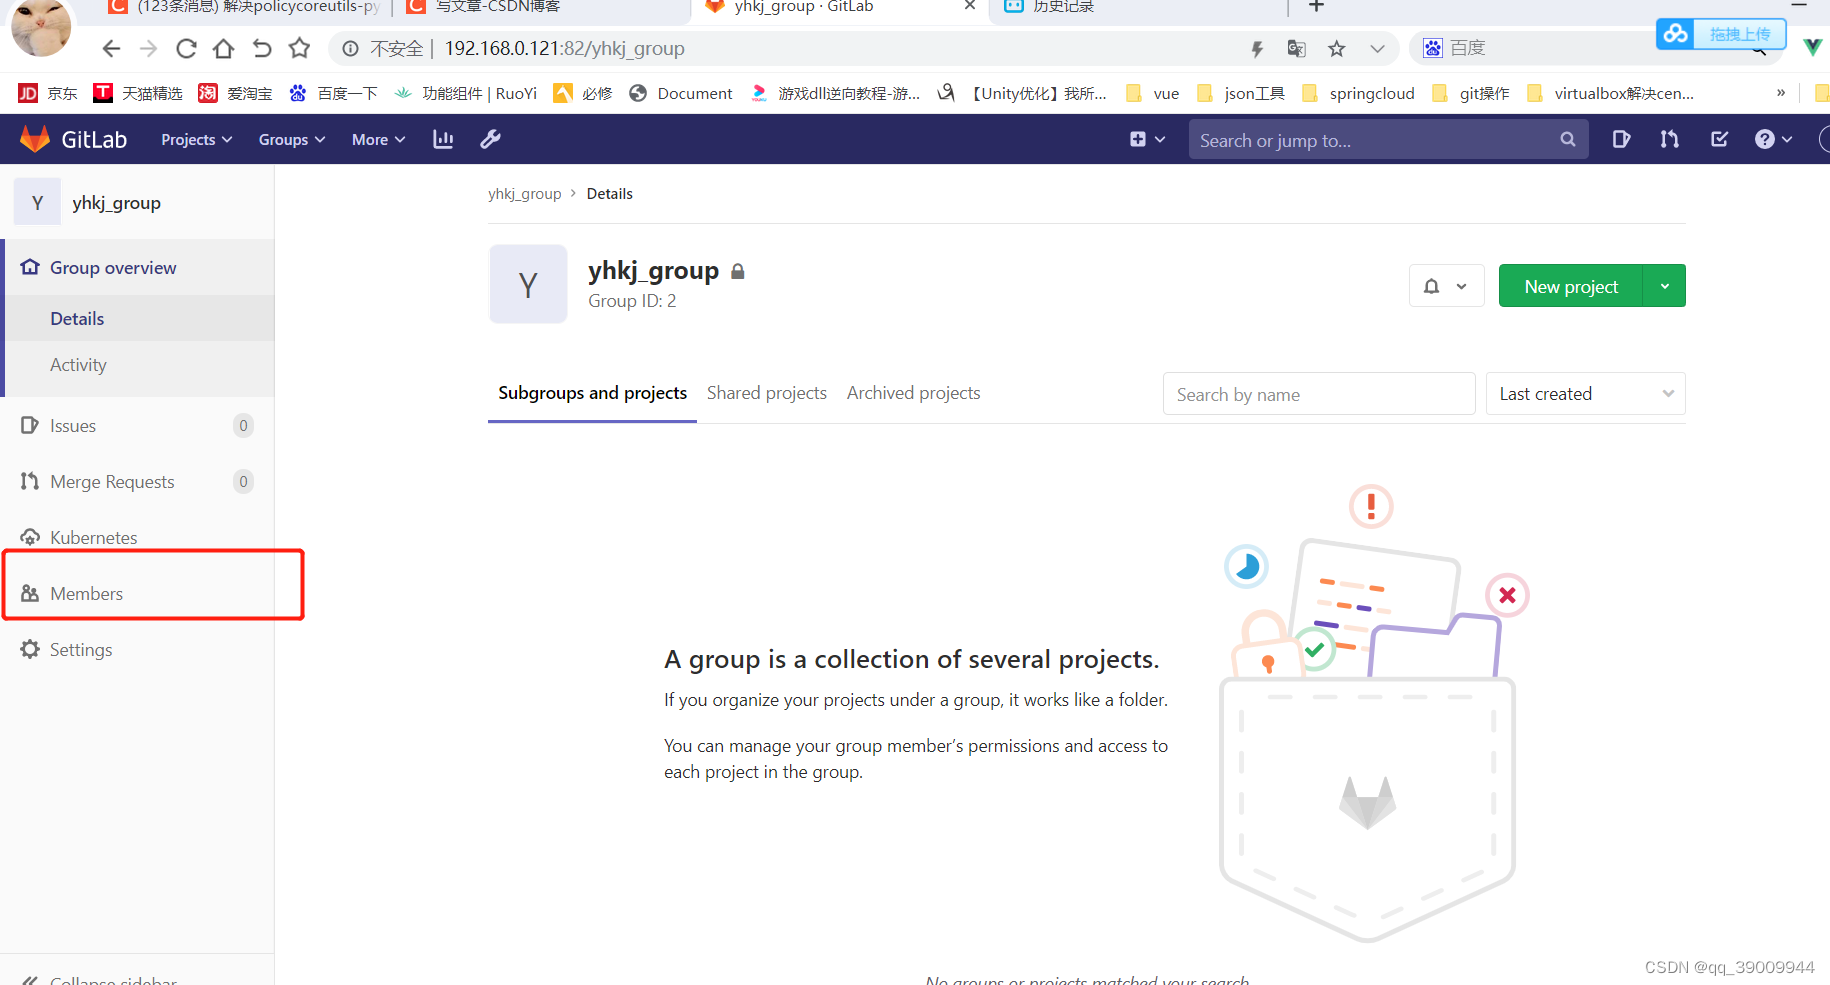This screenshot has height=985, width=1830.
Task: Open the To-Do list icon
Action: pos(1719,139)
